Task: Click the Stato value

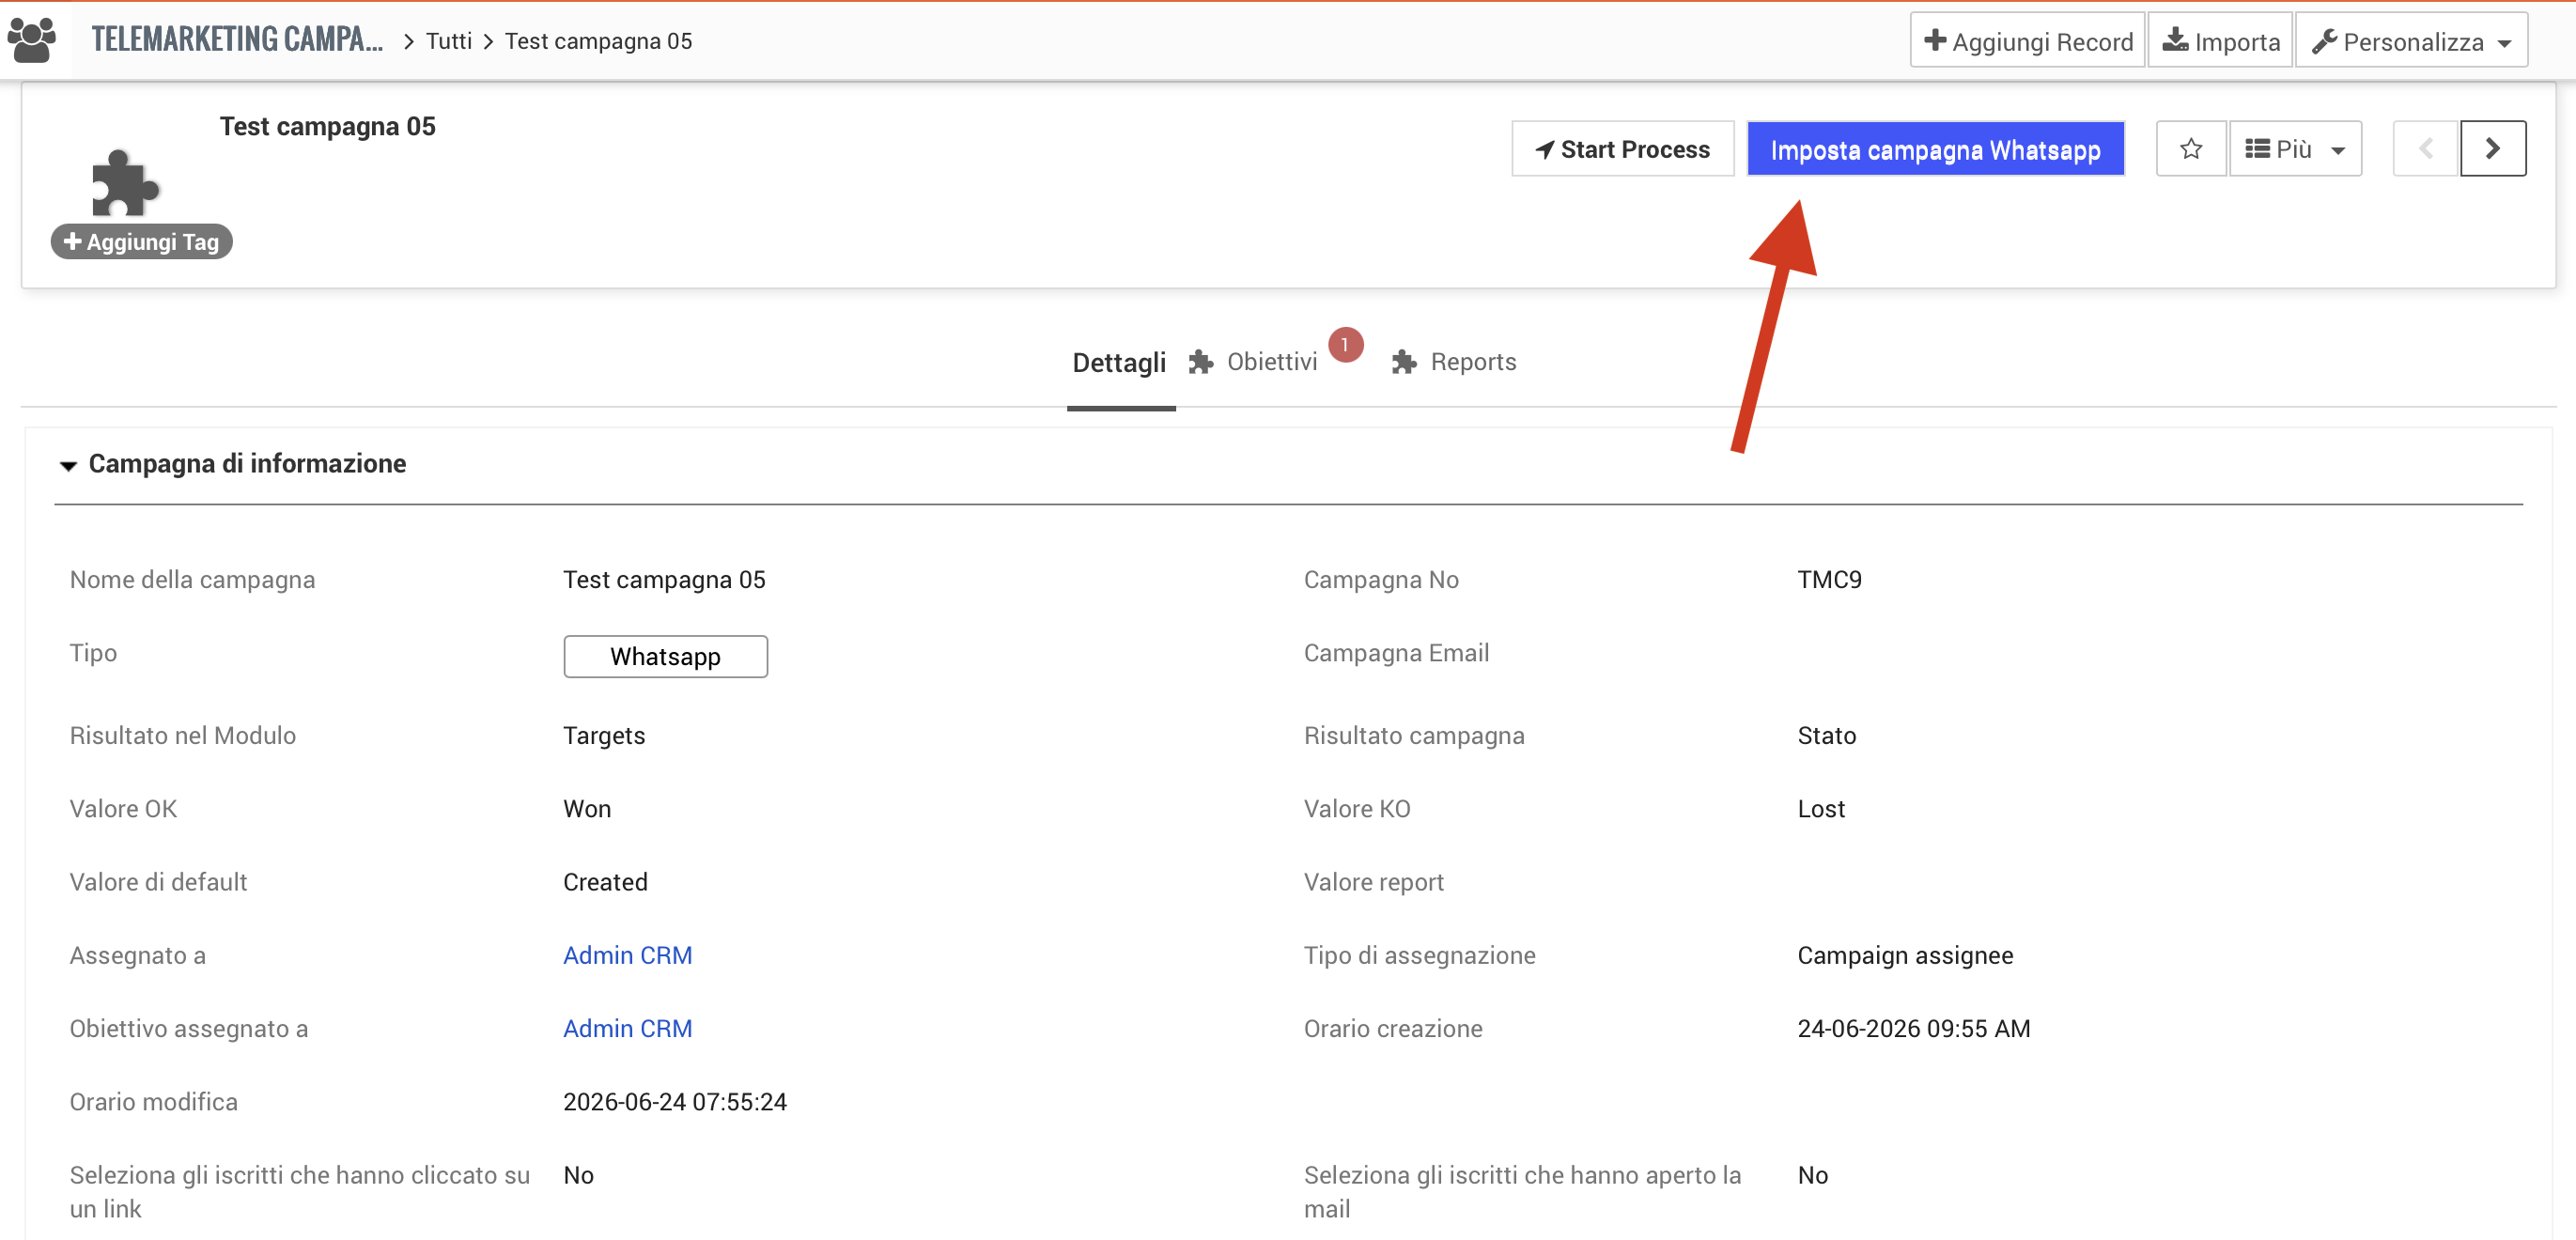Action: (1826, 735)
